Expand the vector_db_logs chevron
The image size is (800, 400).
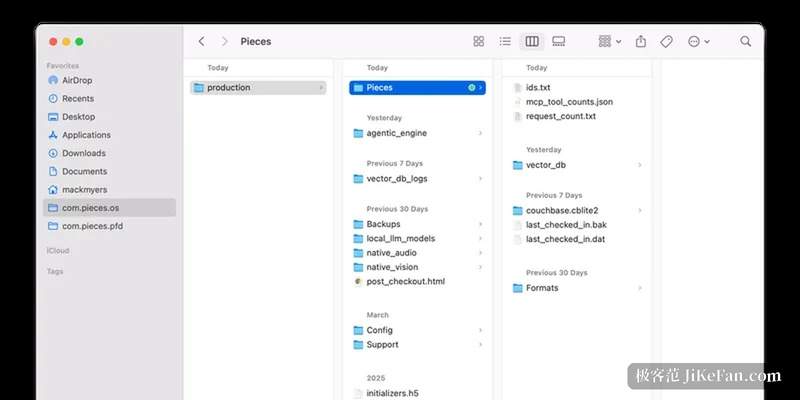[480, 179]
